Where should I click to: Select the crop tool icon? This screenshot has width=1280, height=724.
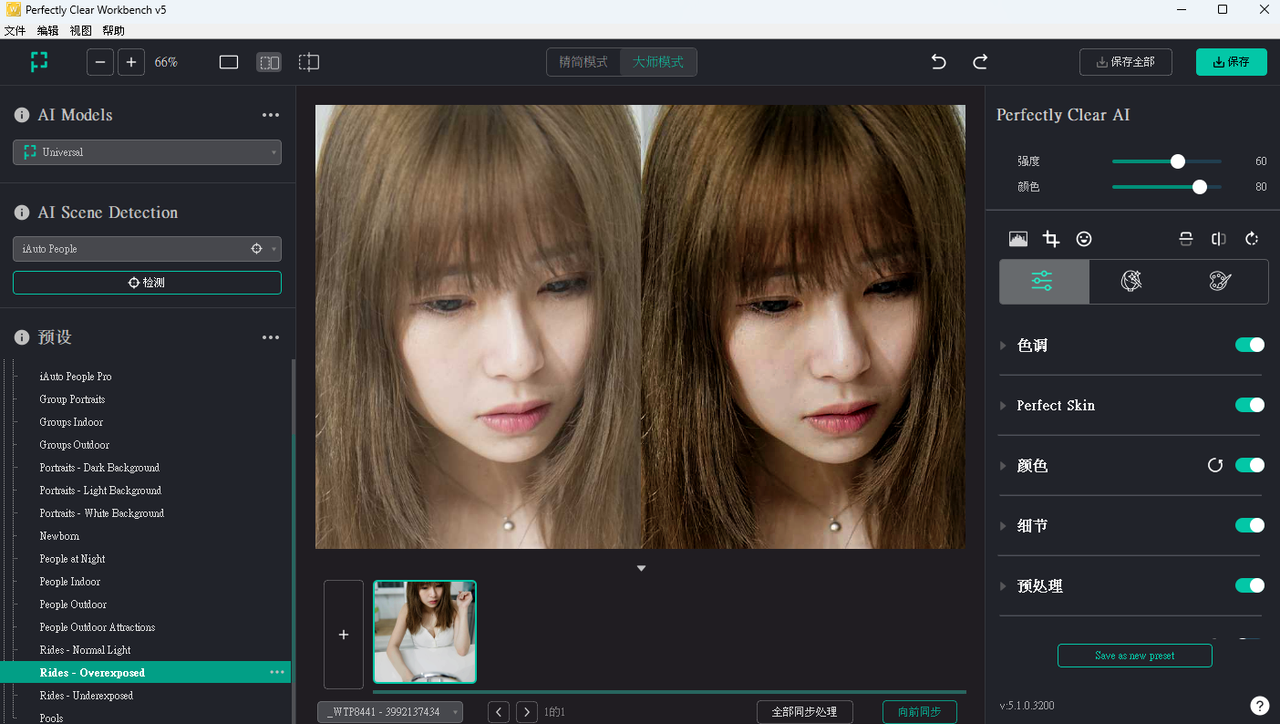[x=1051, y=239]
